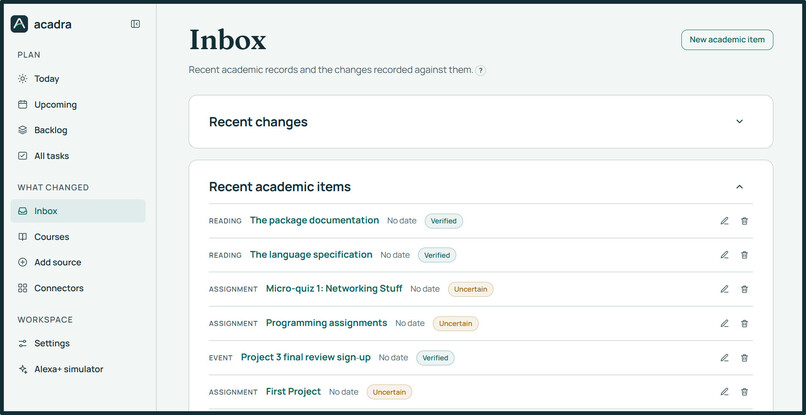
Task: Edit First Project row
Action: click(724, 392)
